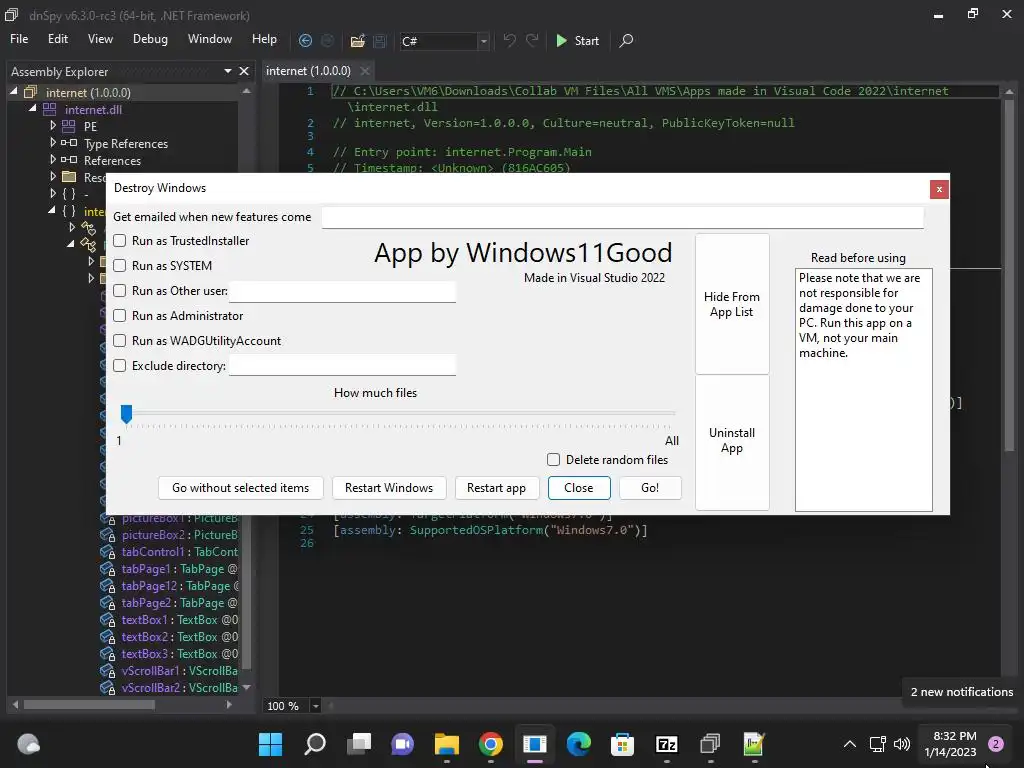Open File Explorer from the taskbar

pos(447,744)
